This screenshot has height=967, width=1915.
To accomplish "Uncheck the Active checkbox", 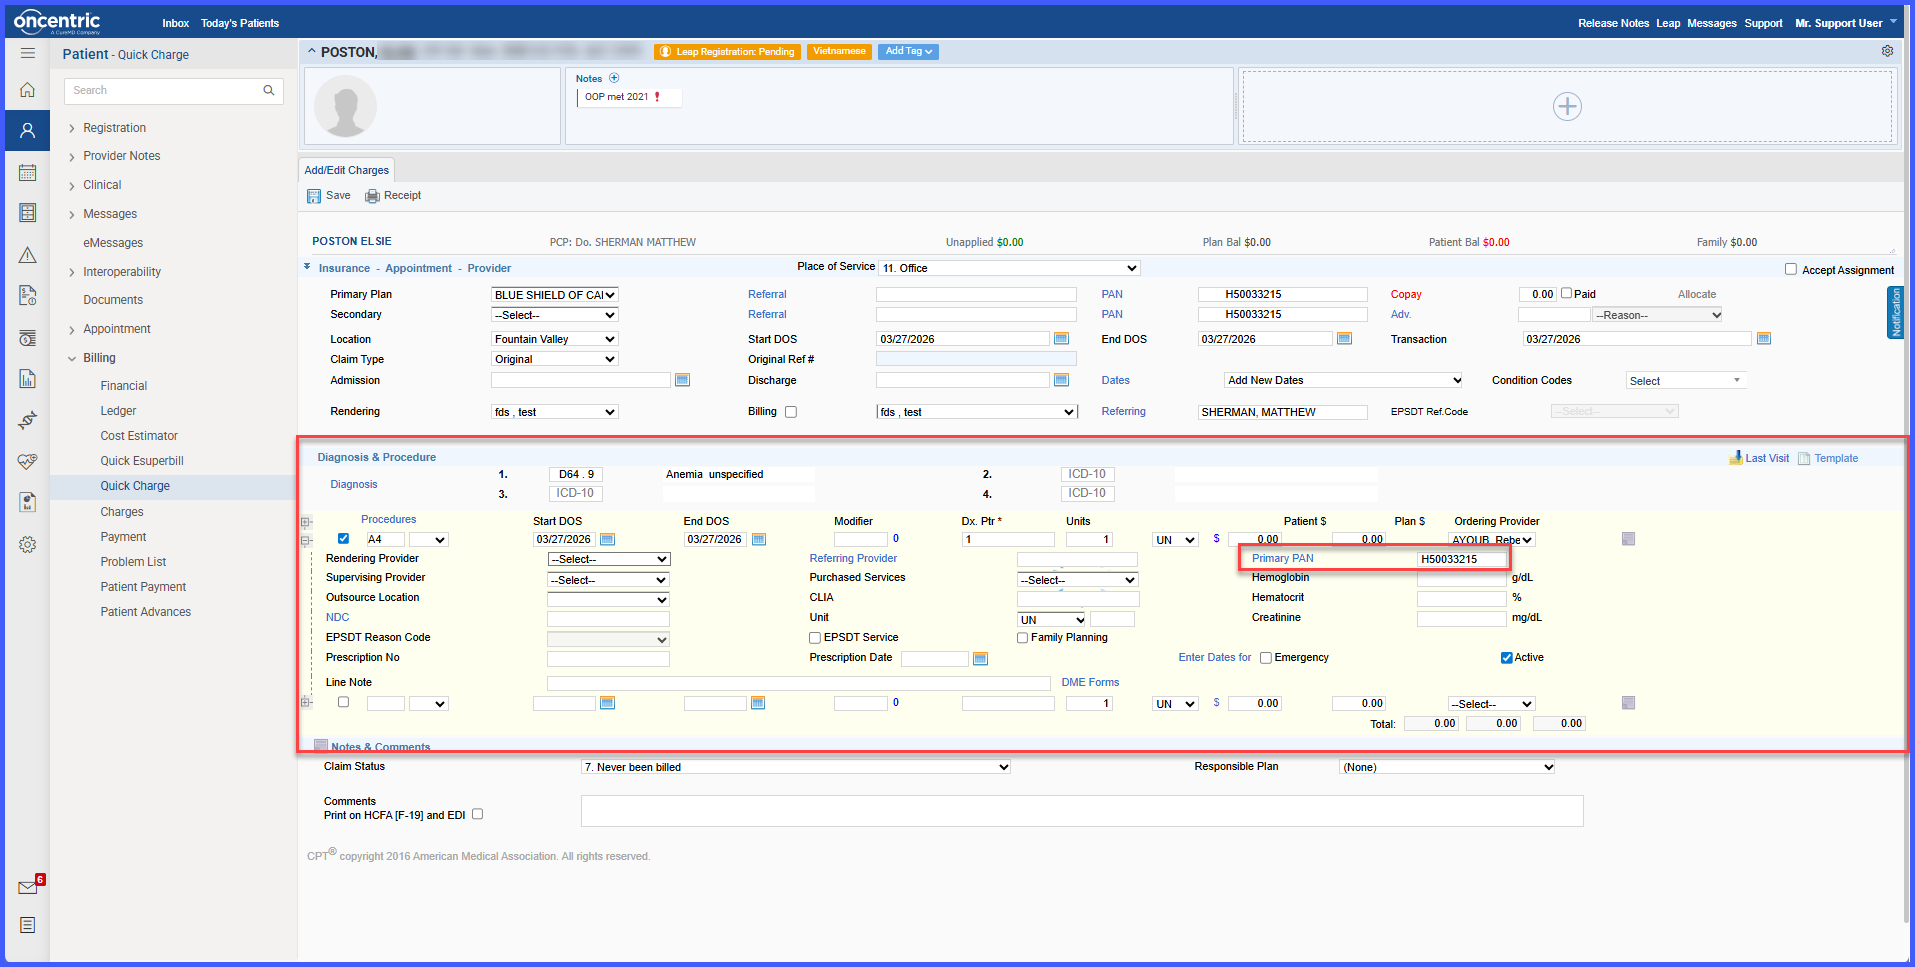I will tap(1506, 658).
